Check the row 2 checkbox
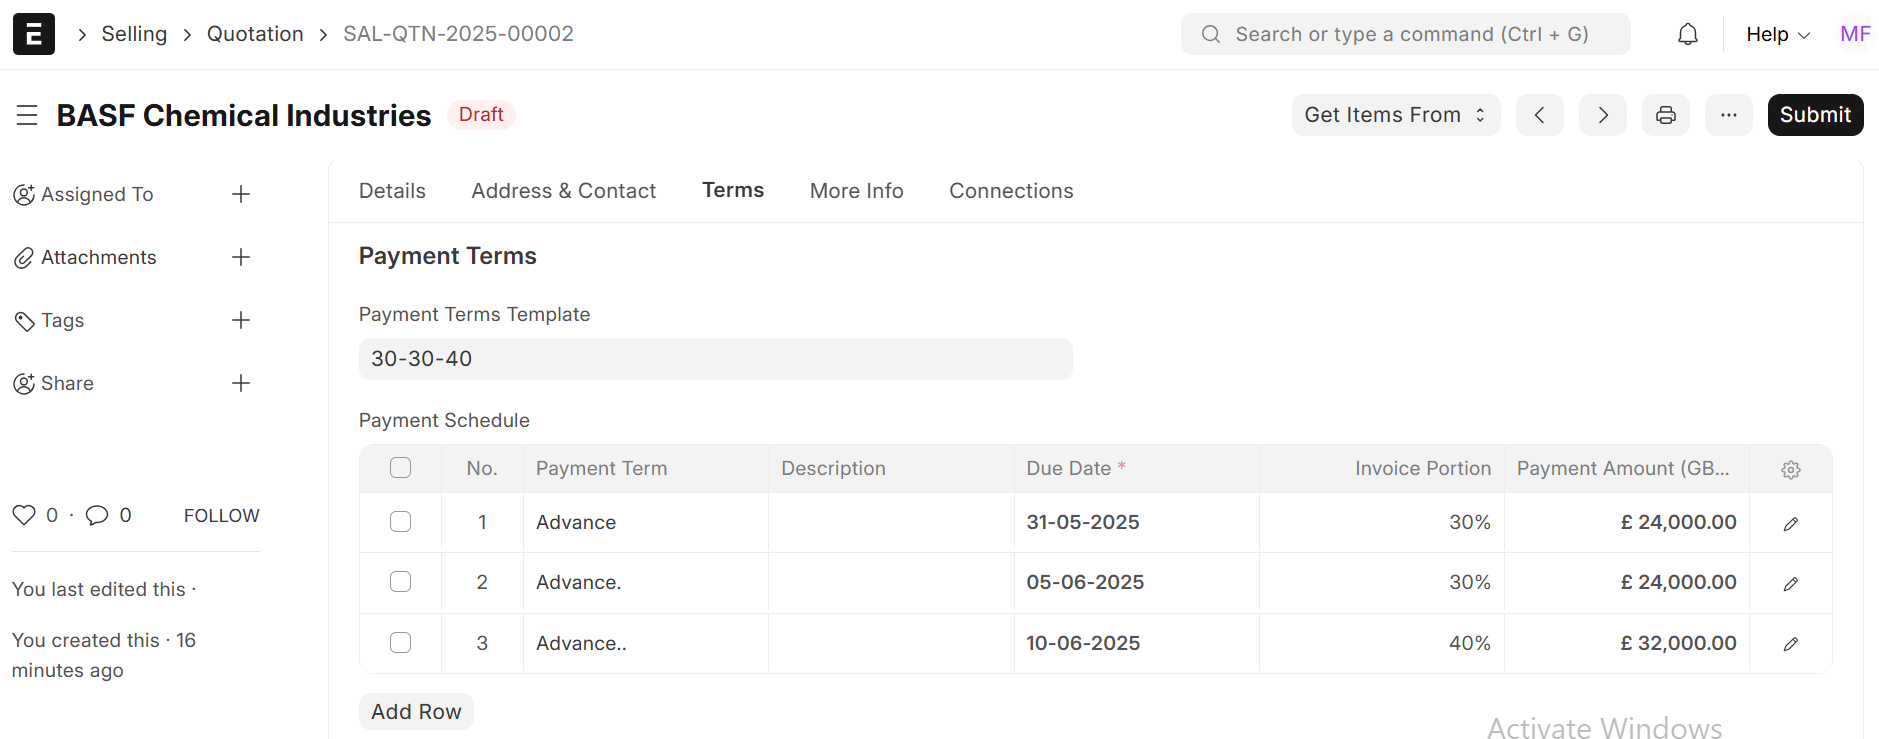The image size is (1879, 739). click(x=400, y=582)
